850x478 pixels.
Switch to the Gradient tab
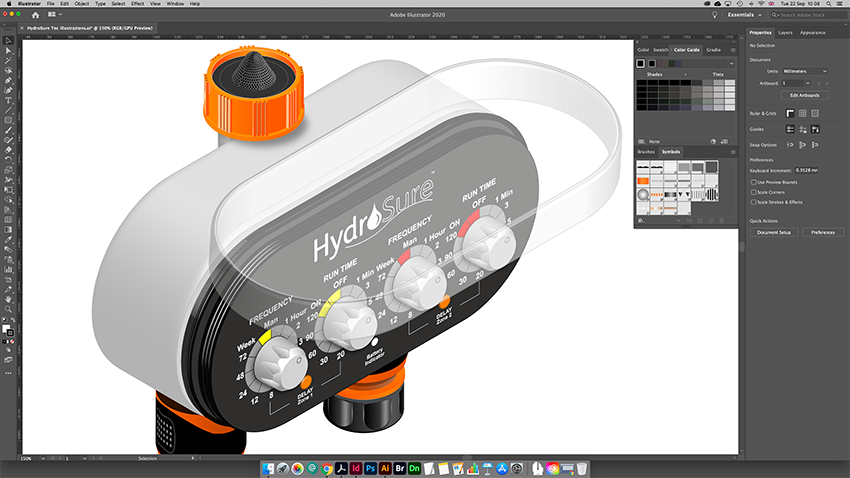coord(713,50)
